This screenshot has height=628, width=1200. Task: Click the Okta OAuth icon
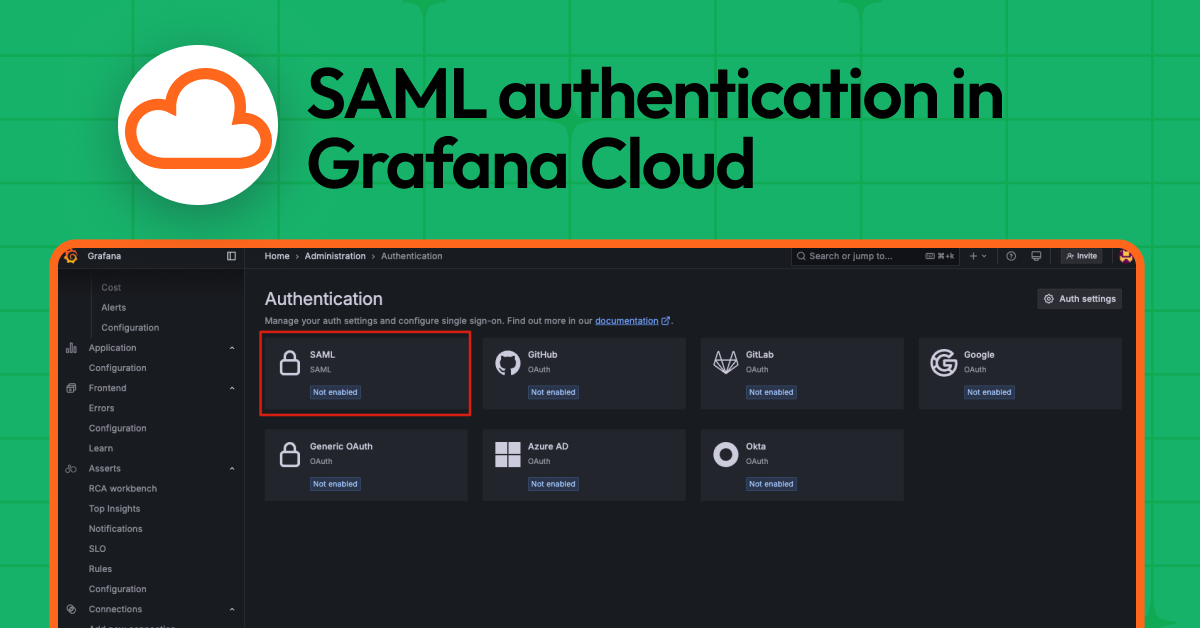tap(726, 454)
